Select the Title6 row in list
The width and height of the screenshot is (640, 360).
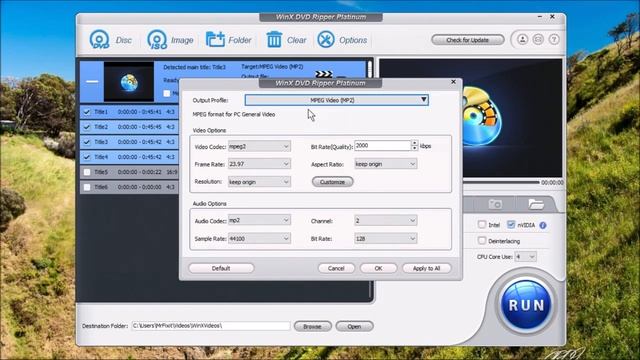[129, 187]
